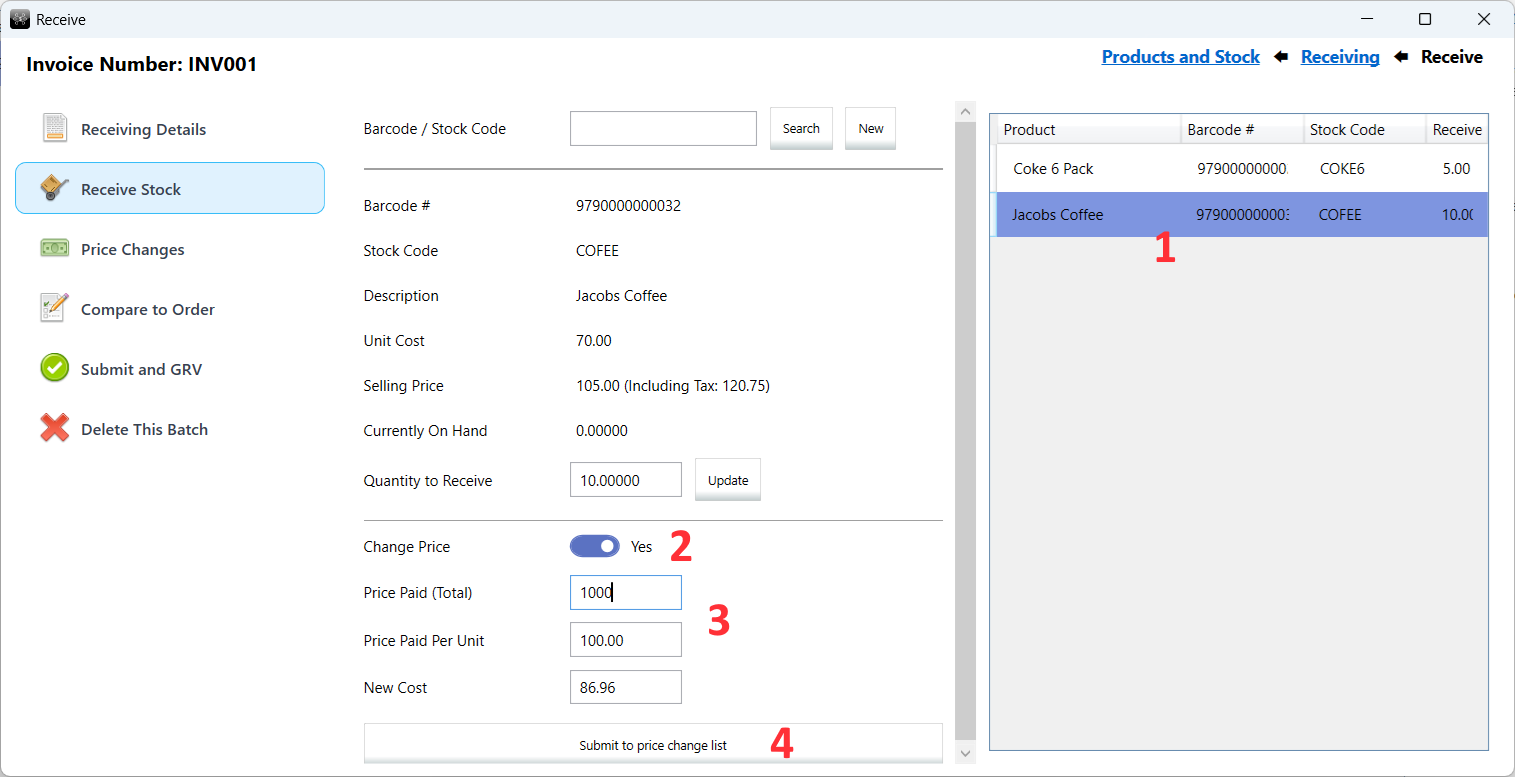
Task: Click the Price Paid (Total) field
Action: click(626, 592)
